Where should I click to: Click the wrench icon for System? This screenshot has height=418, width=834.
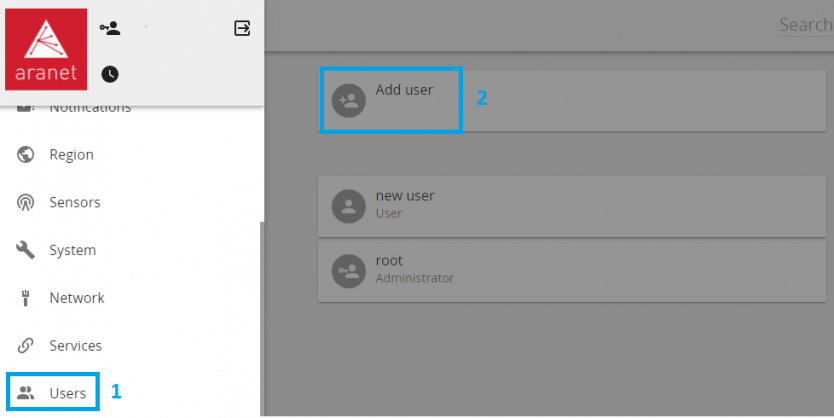point(27,250)
